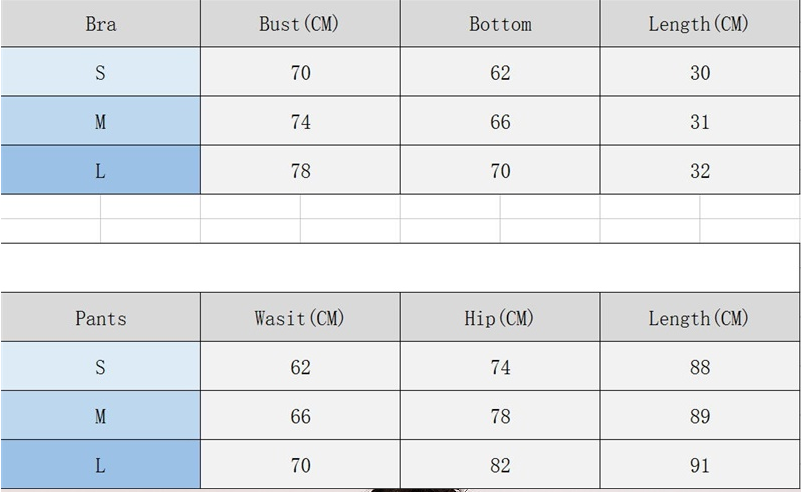Click the Pants table's Length(CM) header
Image resolution: width=804 pixels, height=492 pixels.
tap(699, 318)
